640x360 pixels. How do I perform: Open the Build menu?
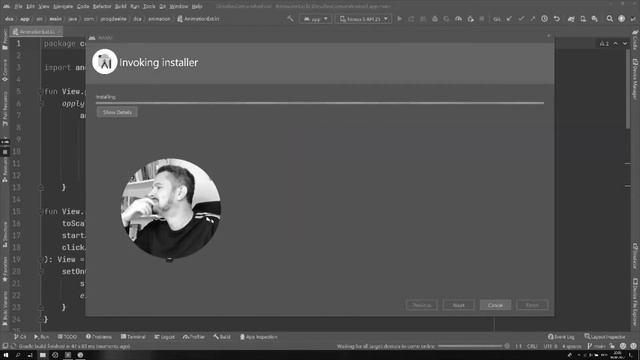(x=121, y=7)
